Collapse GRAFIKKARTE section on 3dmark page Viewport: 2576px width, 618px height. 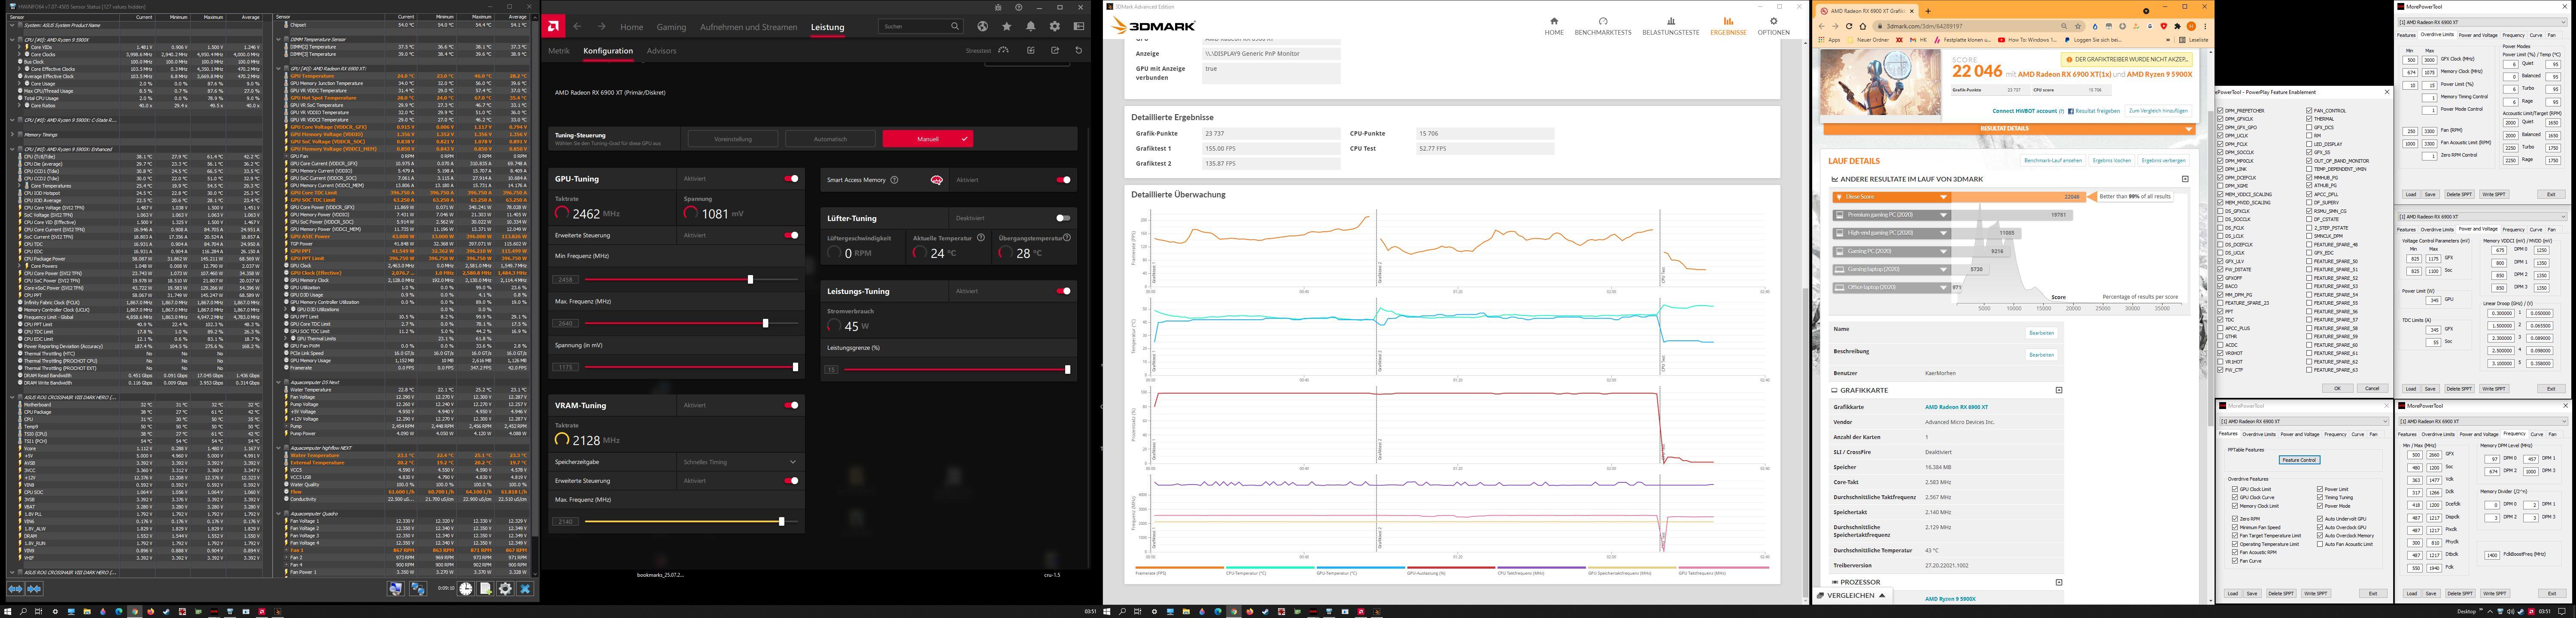[x=2059, y=390]
